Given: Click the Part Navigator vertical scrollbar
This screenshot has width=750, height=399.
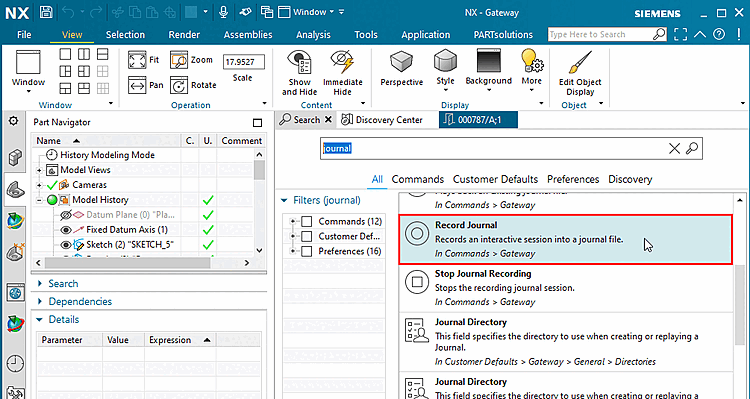Looking at the screenshot, I should pyautogui.click(x=259, y=202).
